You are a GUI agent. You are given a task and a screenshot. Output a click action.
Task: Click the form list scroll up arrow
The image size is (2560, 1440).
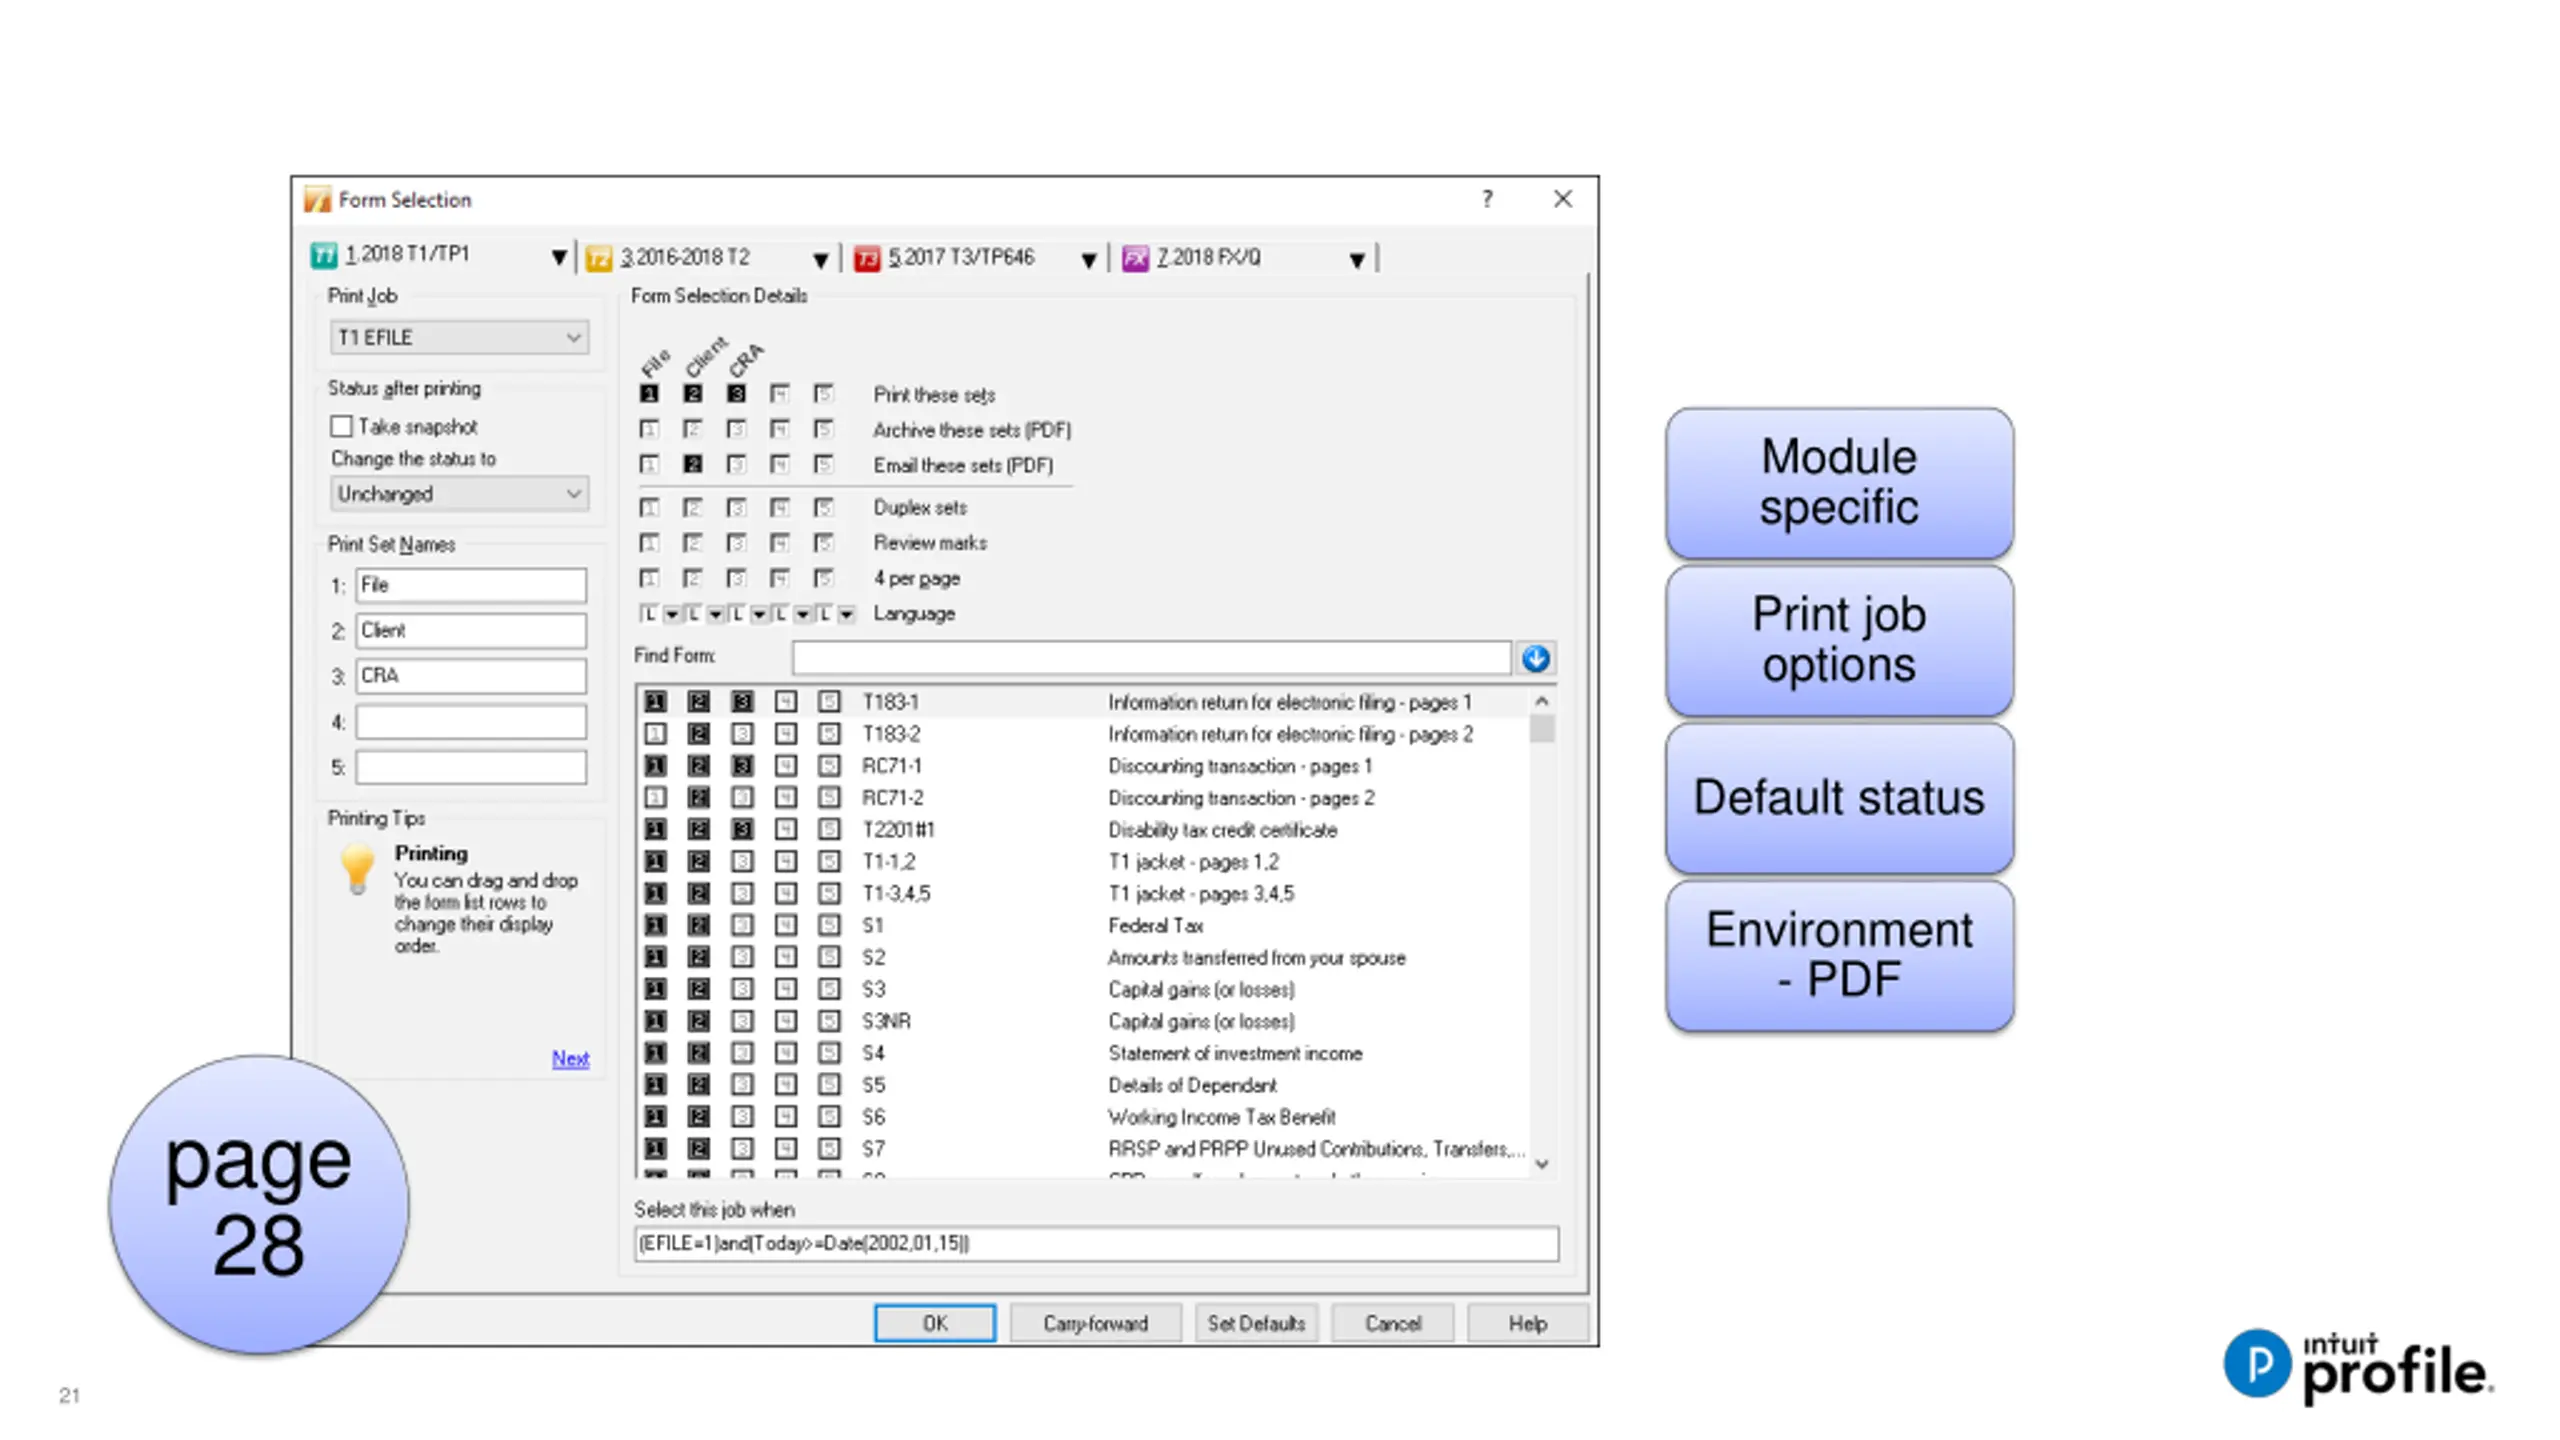pyautogui.click(x=1542, y=701)
